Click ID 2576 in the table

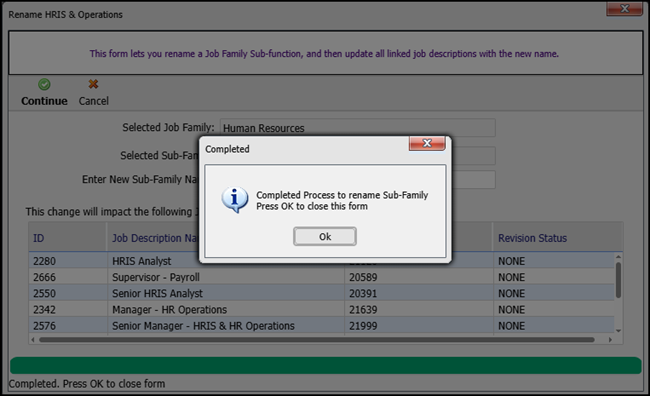(x=44, y=326)
